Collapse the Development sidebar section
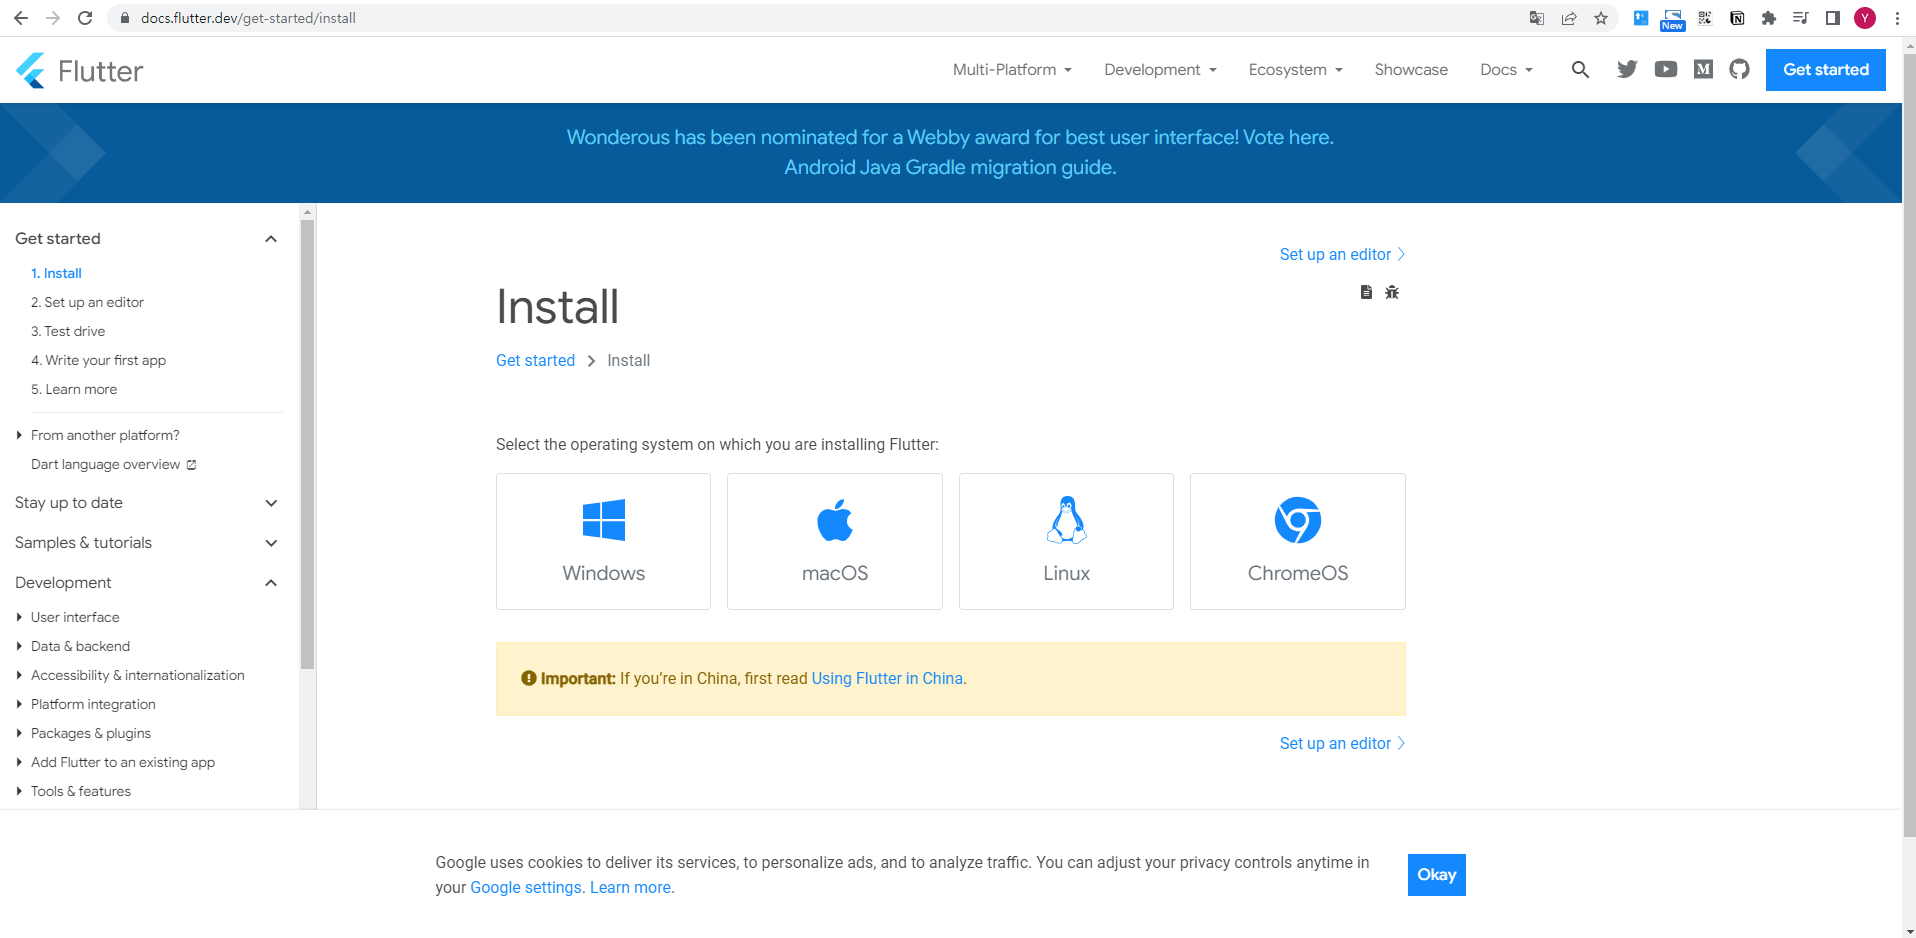Viewport: 1916px width, 938px height. [270, 583]
